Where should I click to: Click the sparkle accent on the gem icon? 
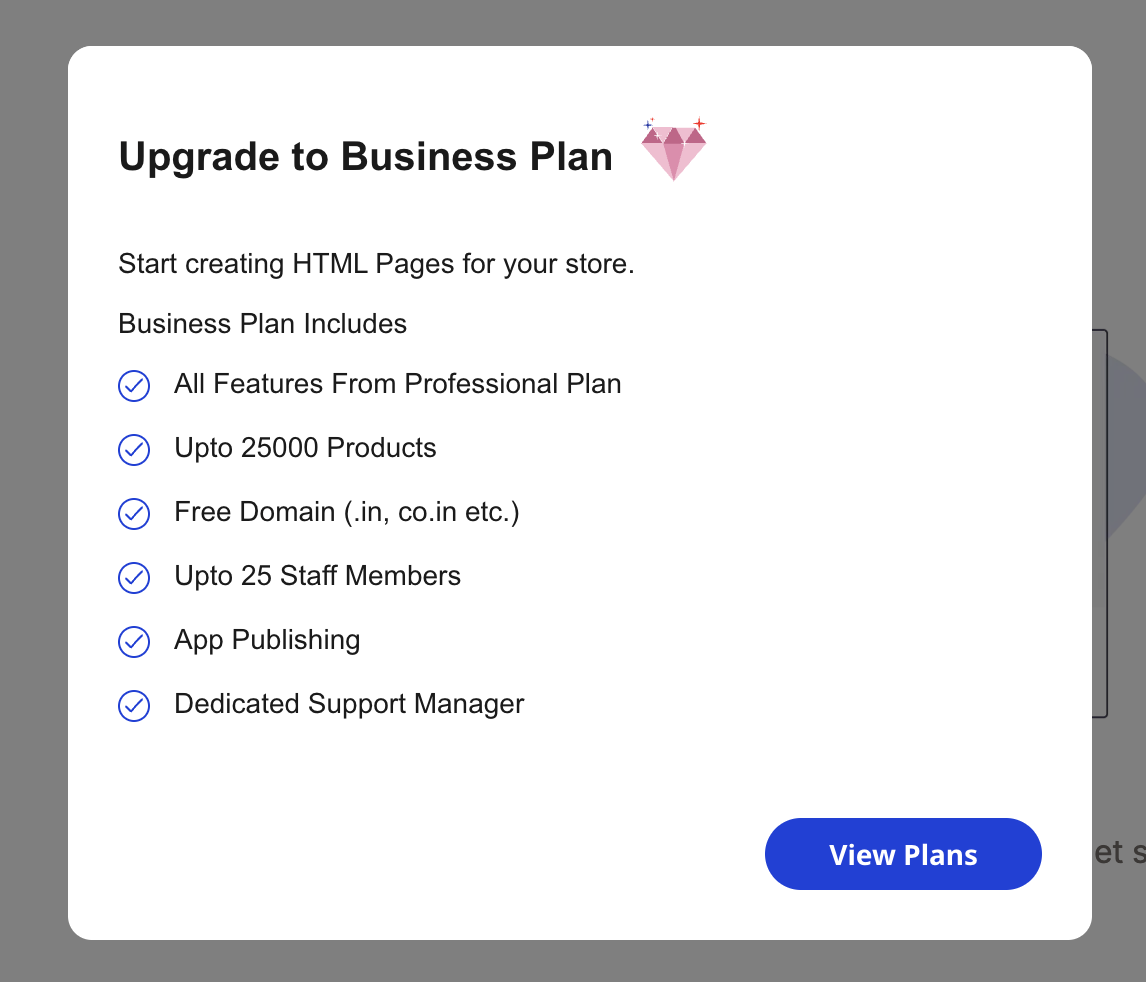tap(702, 121)
